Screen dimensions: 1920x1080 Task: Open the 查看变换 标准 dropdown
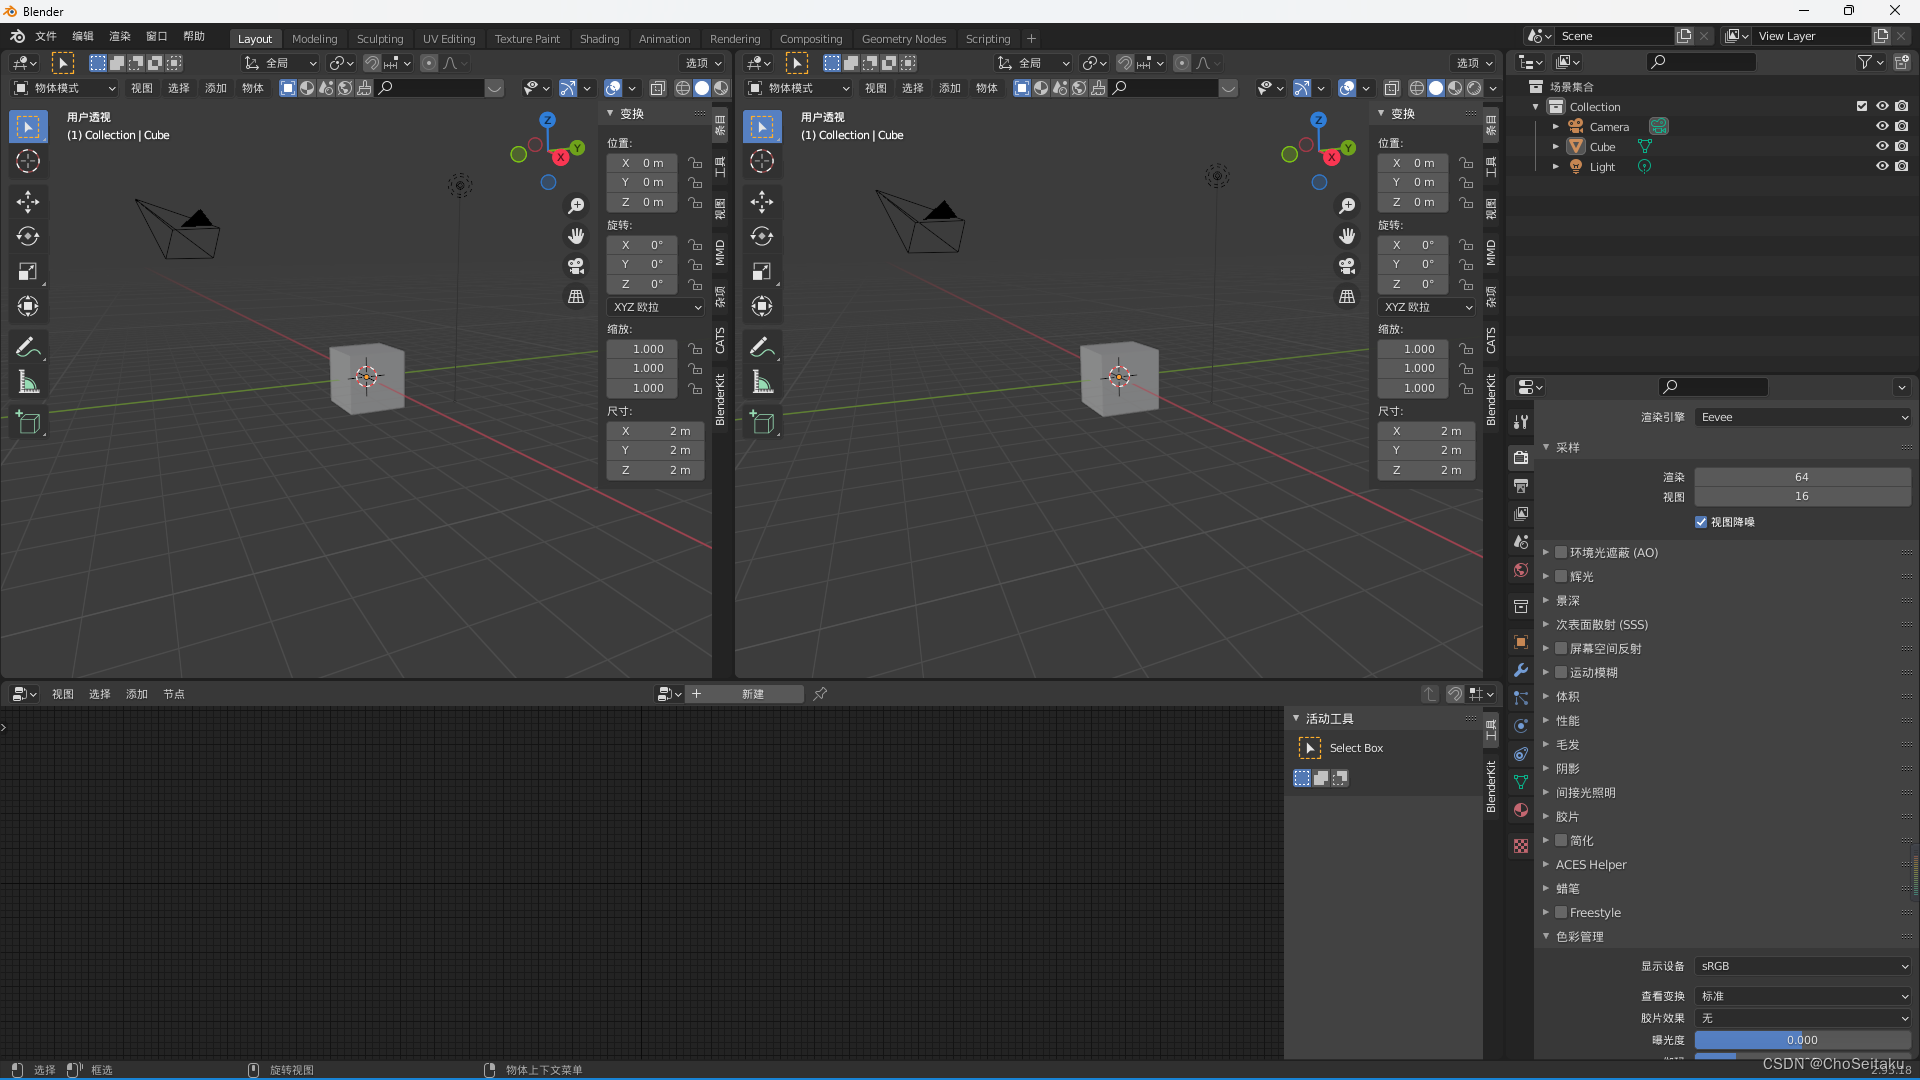tap(1803, 996)
